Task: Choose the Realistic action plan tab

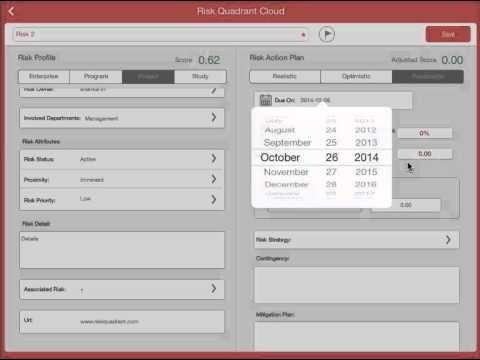Action: (x=285, y=76)
